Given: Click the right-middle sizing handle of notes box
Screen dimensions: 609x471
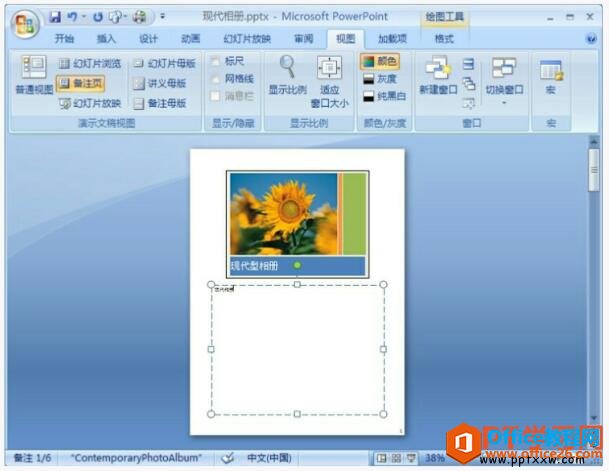Looking at the screenshot, I should click(383, 349).
